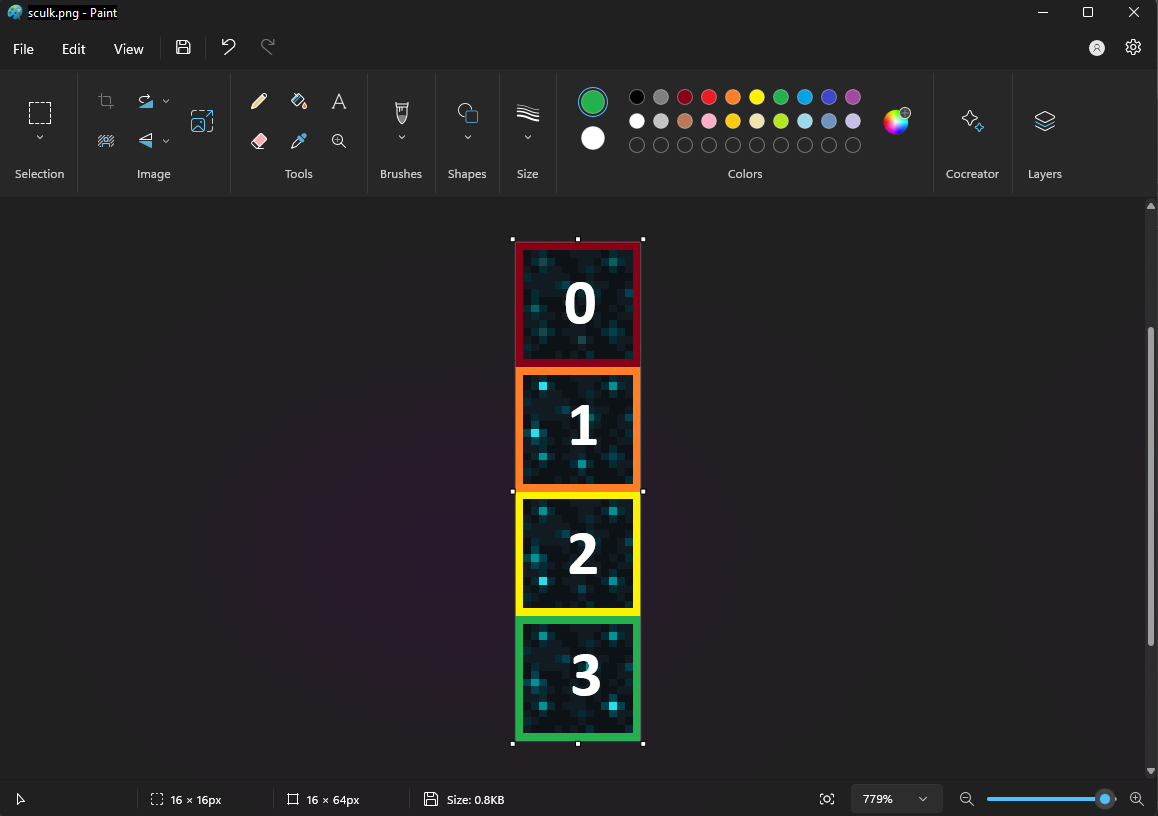Select the Eraser tool
The image size is (1158, 816).
click(x=258, y=140)
